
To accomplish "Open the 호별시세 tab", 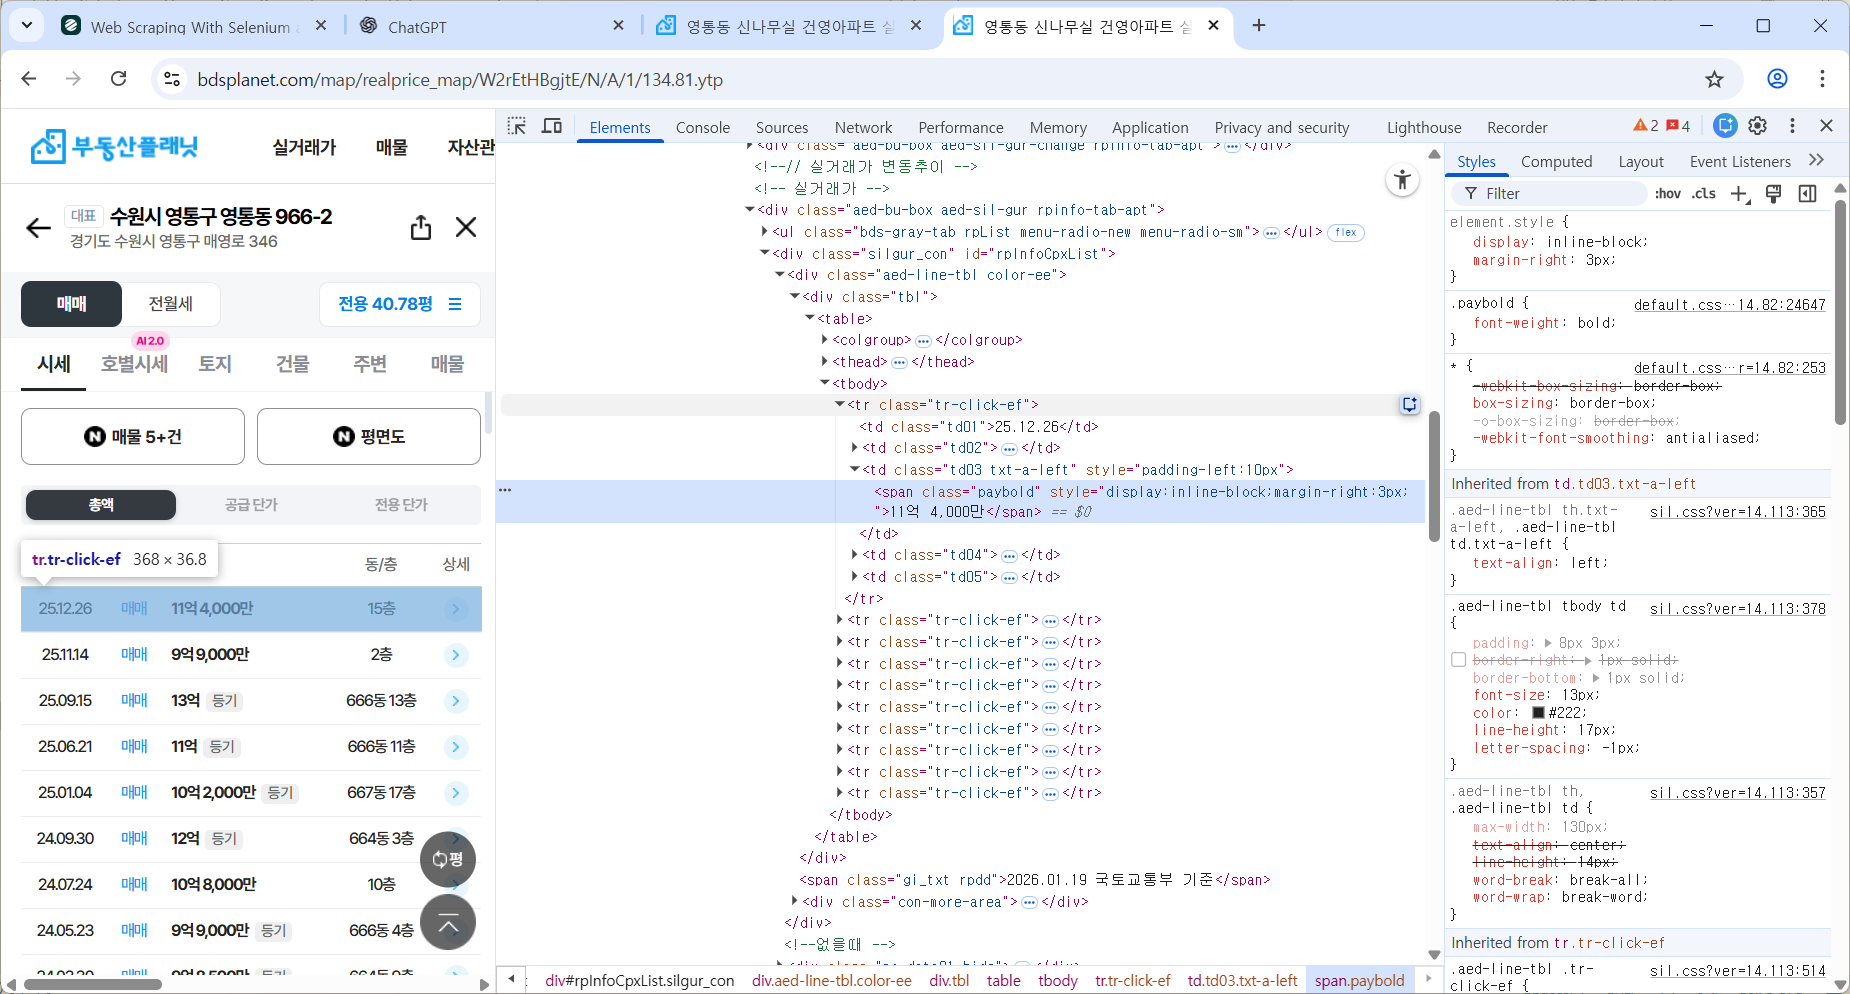I will 134,364.
